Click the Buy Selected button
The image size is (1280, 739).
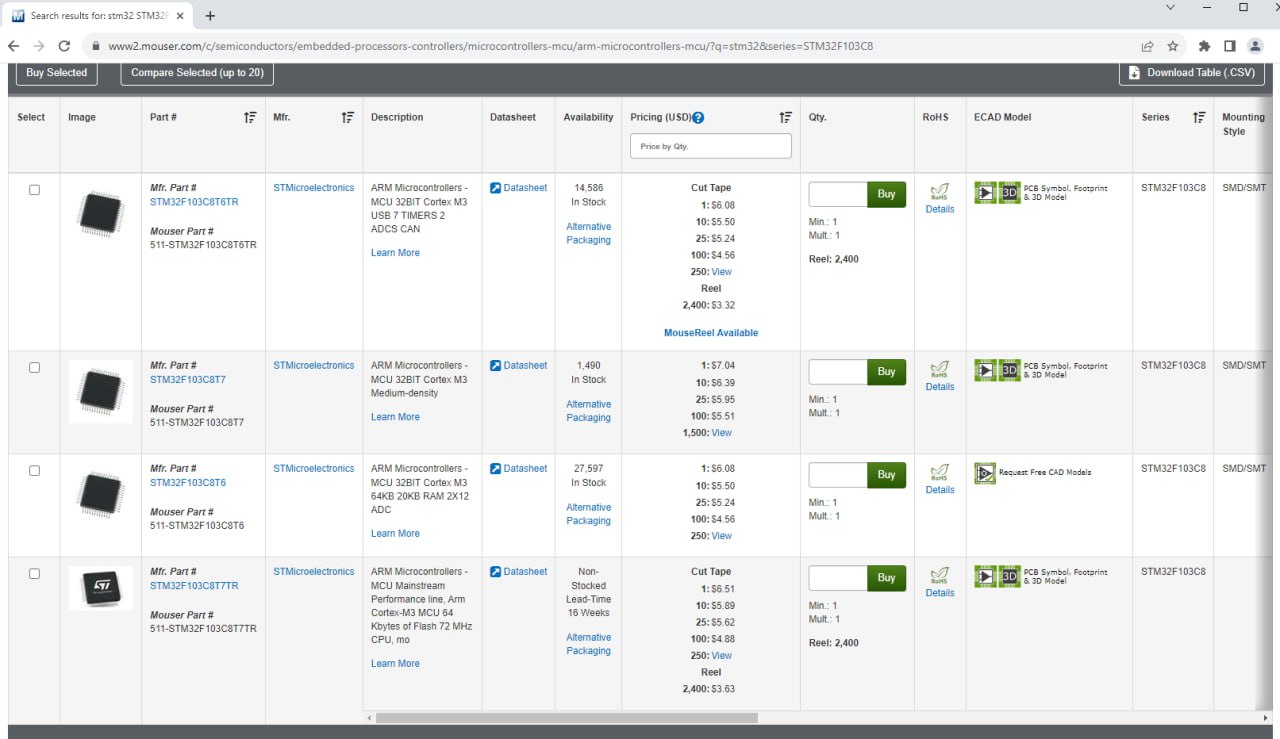click(56, 73)
